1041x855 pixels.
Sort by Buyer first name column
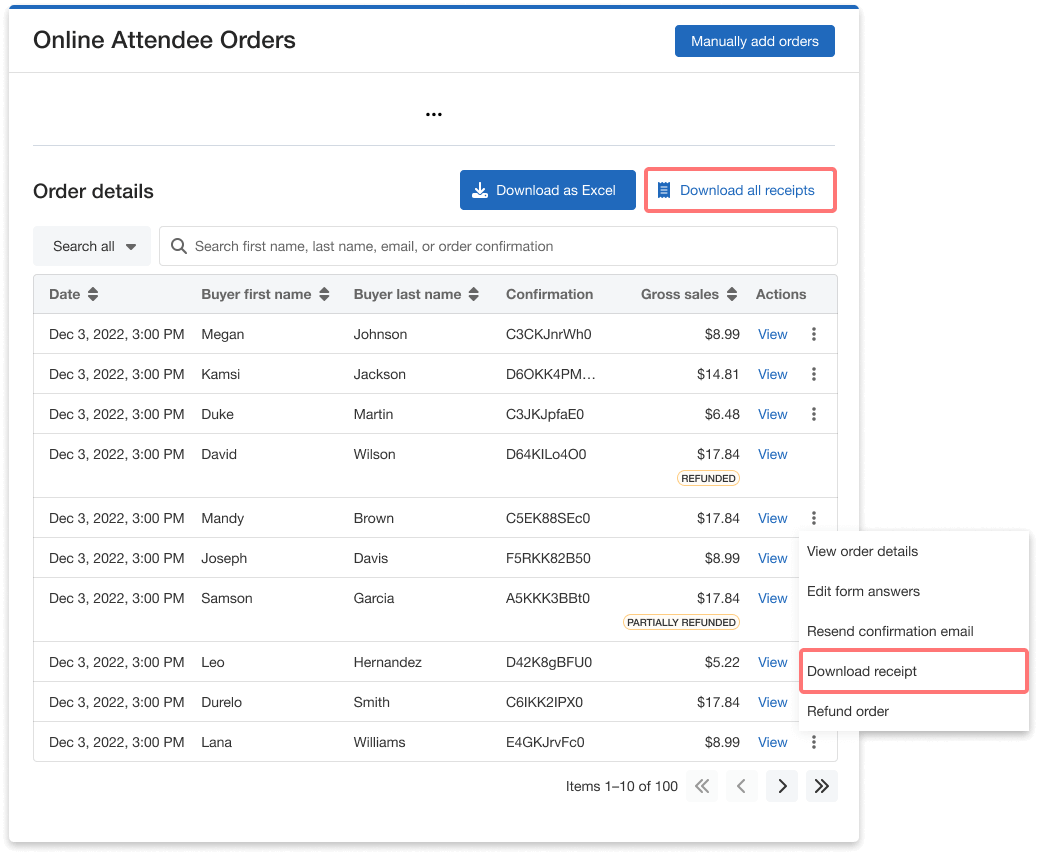pos(323,295)
